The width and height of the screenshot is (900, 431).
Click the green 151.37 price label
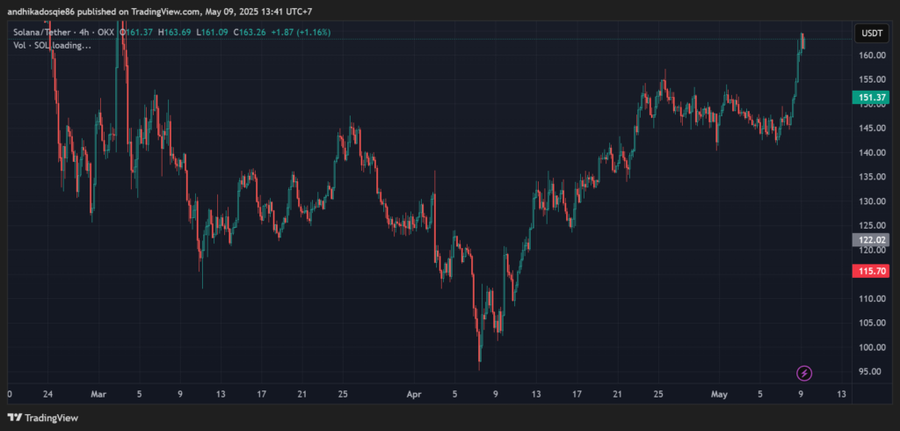pyautogui.click(x=870, y=98)
